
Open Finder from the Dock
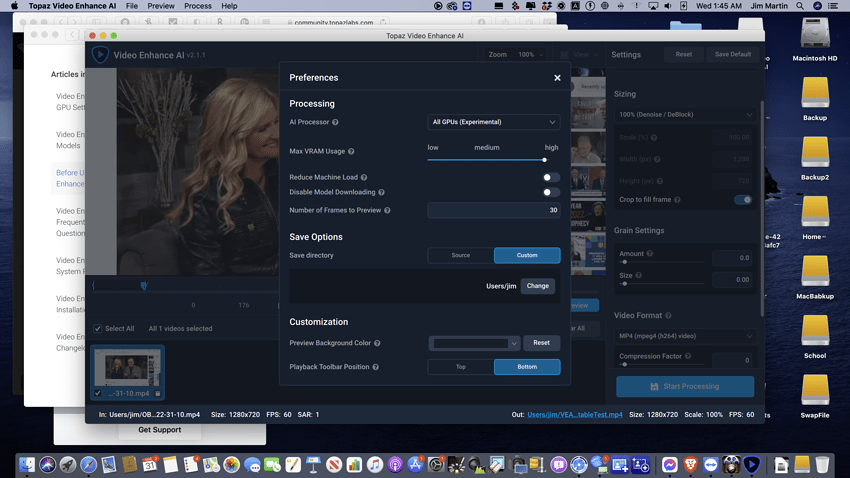(27, 464)
